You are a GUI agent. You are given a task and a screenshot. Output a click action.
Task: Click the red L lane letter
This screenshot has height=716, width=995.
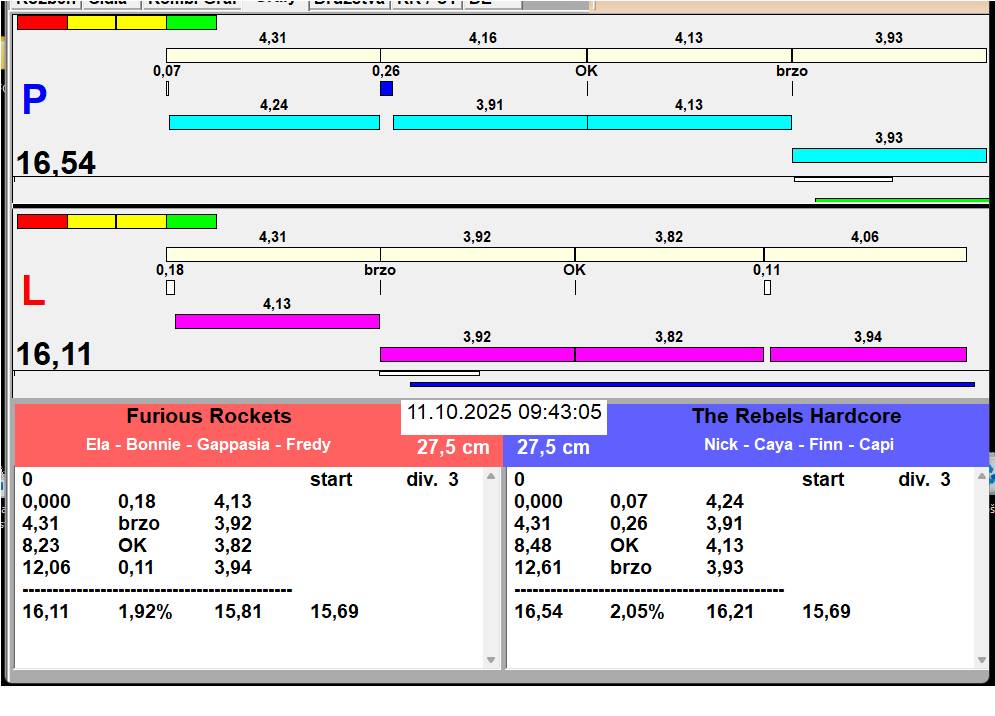point(32,292)
